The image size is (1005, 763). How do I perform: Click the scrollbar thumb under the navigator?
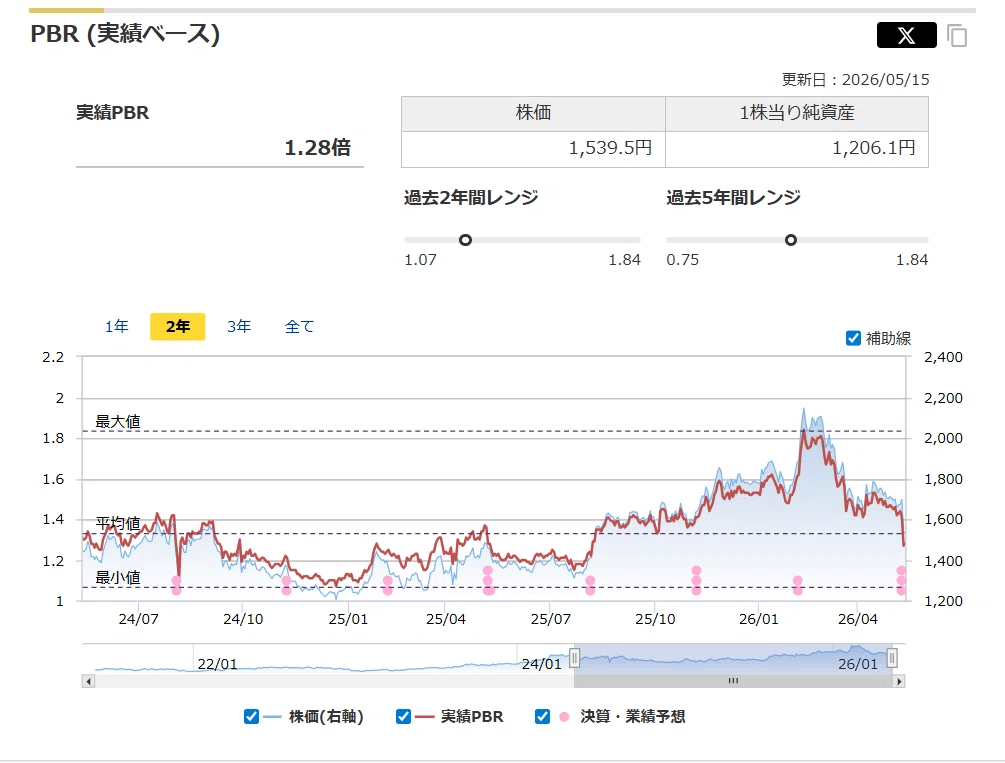(733, 681)
